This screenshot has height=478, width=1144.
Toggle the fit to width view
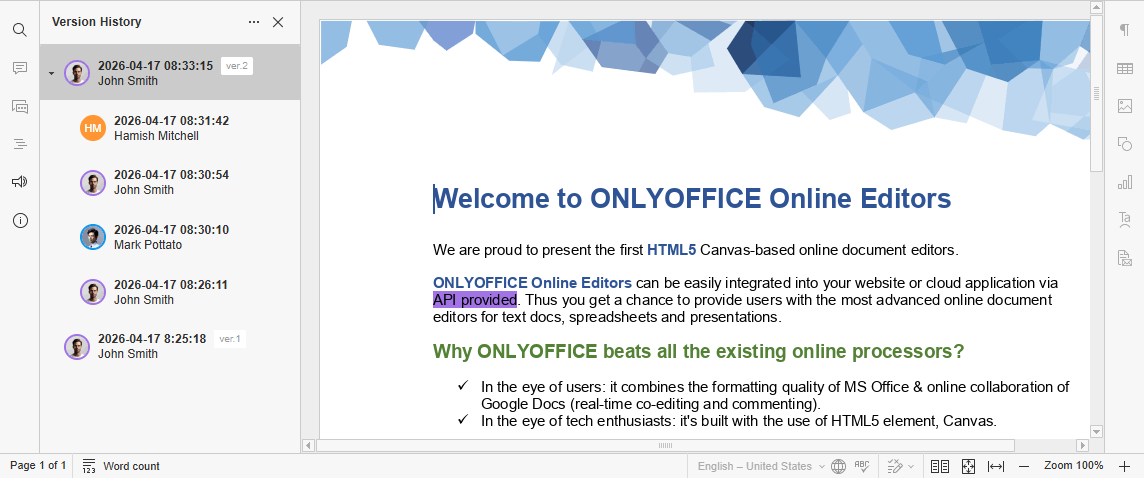click(996, 466)
